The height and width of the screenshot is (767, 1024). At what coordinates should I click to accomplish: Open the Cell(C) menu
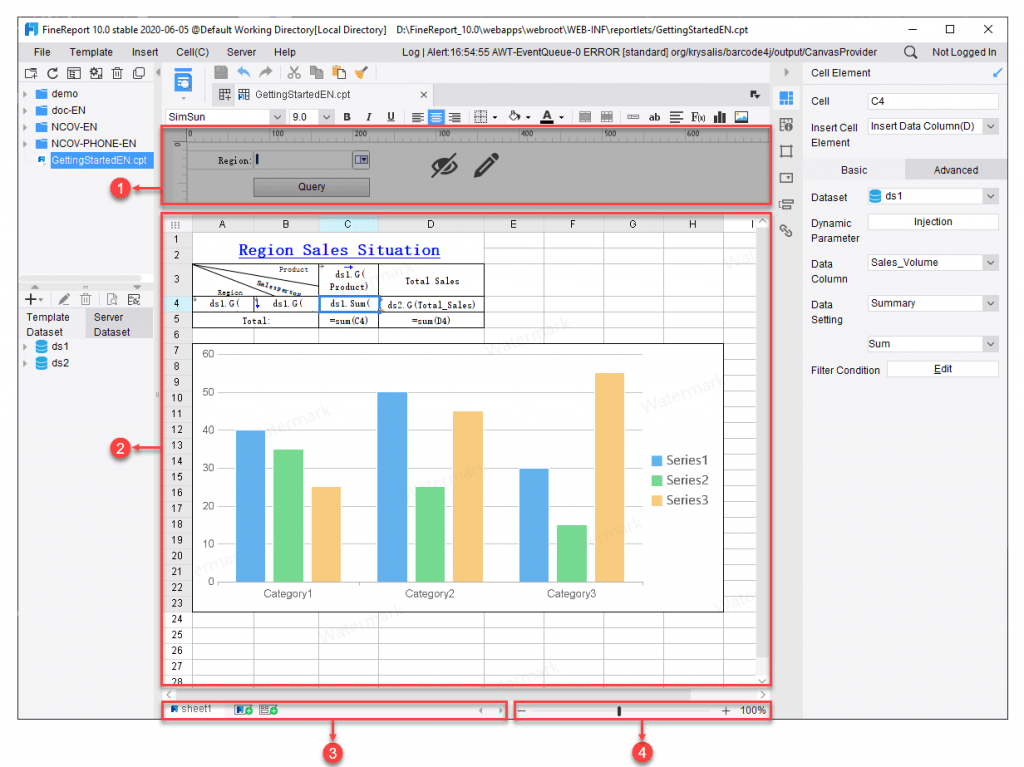pos(192,52)
